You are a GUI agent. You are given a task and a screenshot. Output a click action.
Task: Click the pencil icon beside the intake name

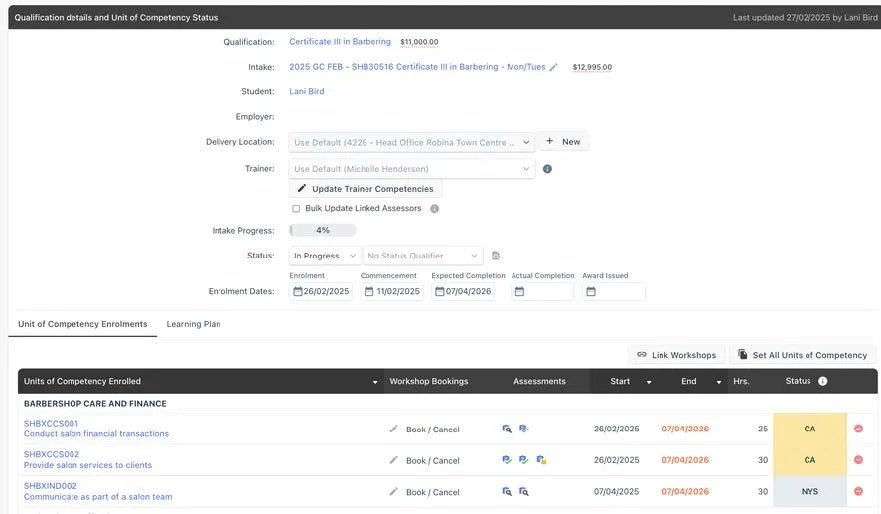(x=553, y=67)
